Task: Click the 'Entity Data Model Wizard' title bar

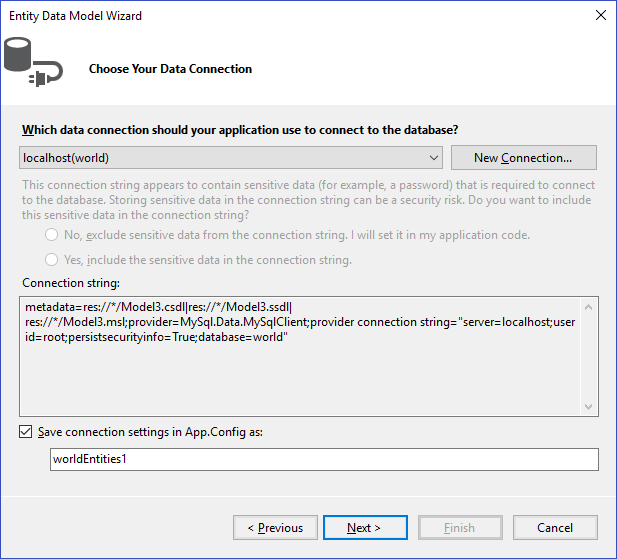Action: (x=75, y=15)
